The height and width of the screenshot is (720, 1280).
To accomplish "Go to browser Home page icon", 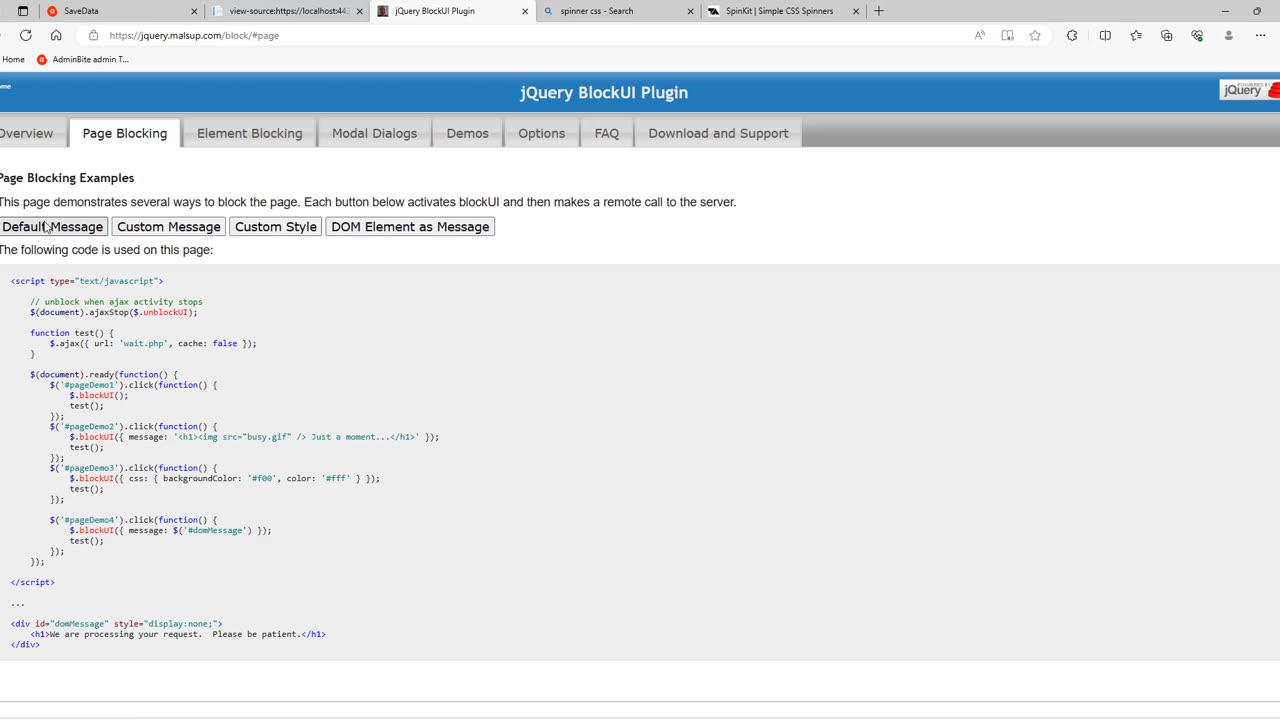I will pos(56,35).
